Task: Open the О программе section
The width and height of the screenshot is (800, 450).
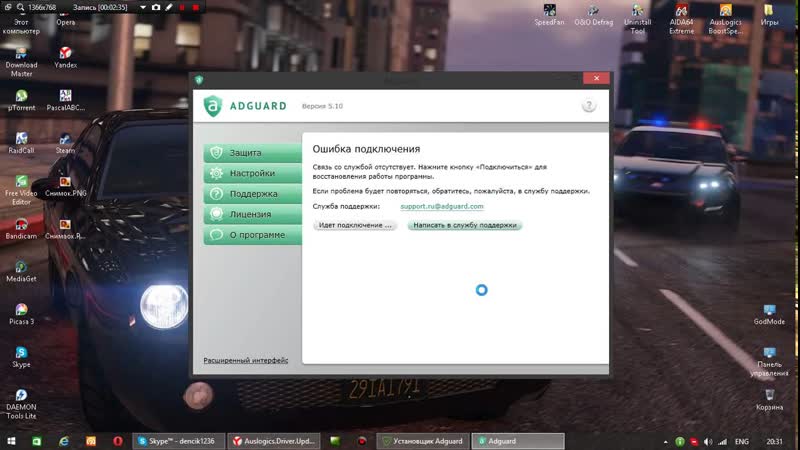Action: (253, 235)
